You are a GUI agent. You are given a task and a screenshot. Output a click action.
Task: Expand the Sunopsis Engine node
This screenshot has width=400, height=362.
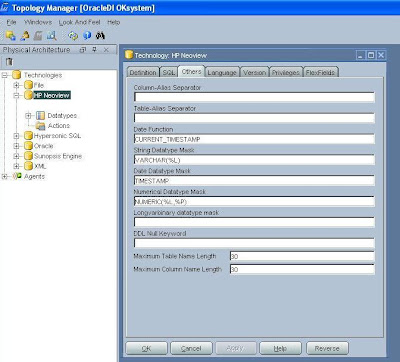16,156
